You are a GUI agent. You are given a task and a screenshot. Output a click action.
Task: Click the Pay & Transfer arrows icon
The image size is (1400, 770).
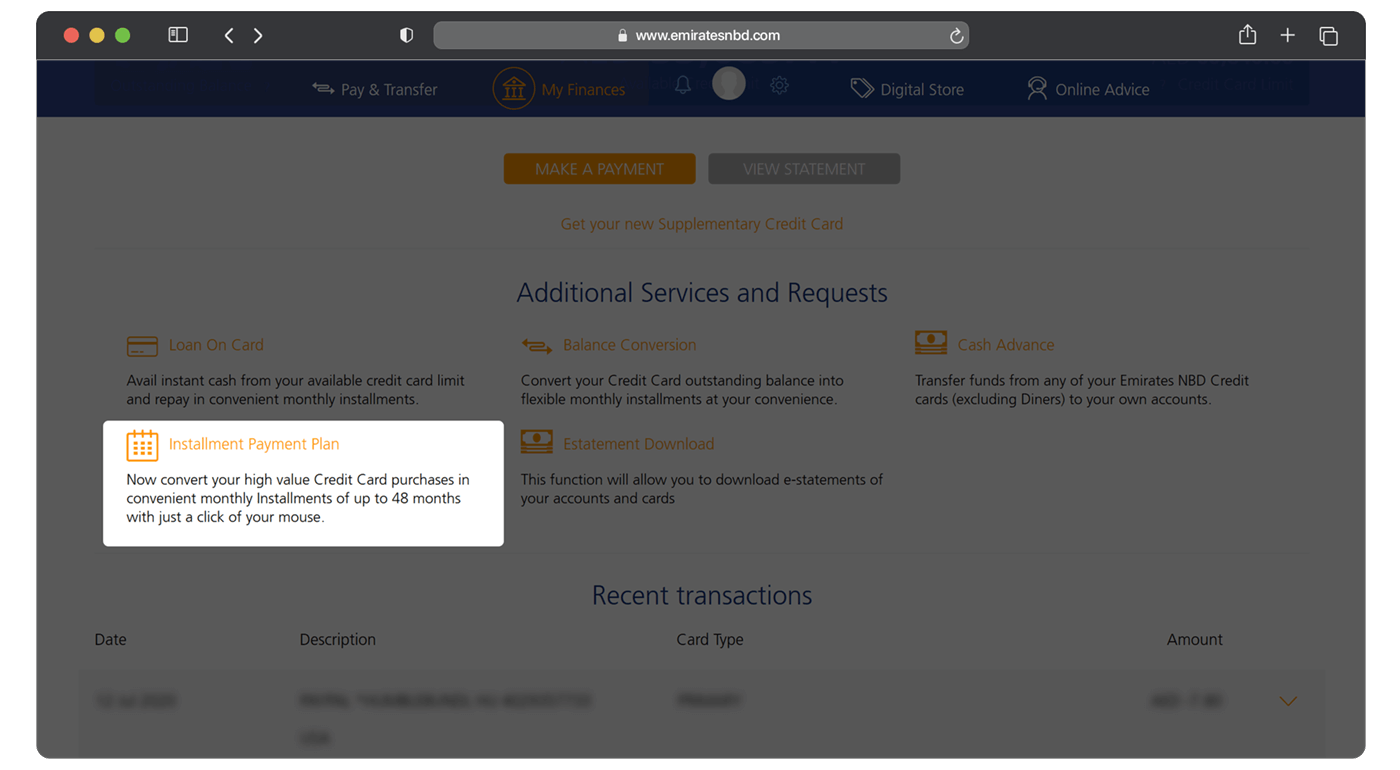point(323,88)
